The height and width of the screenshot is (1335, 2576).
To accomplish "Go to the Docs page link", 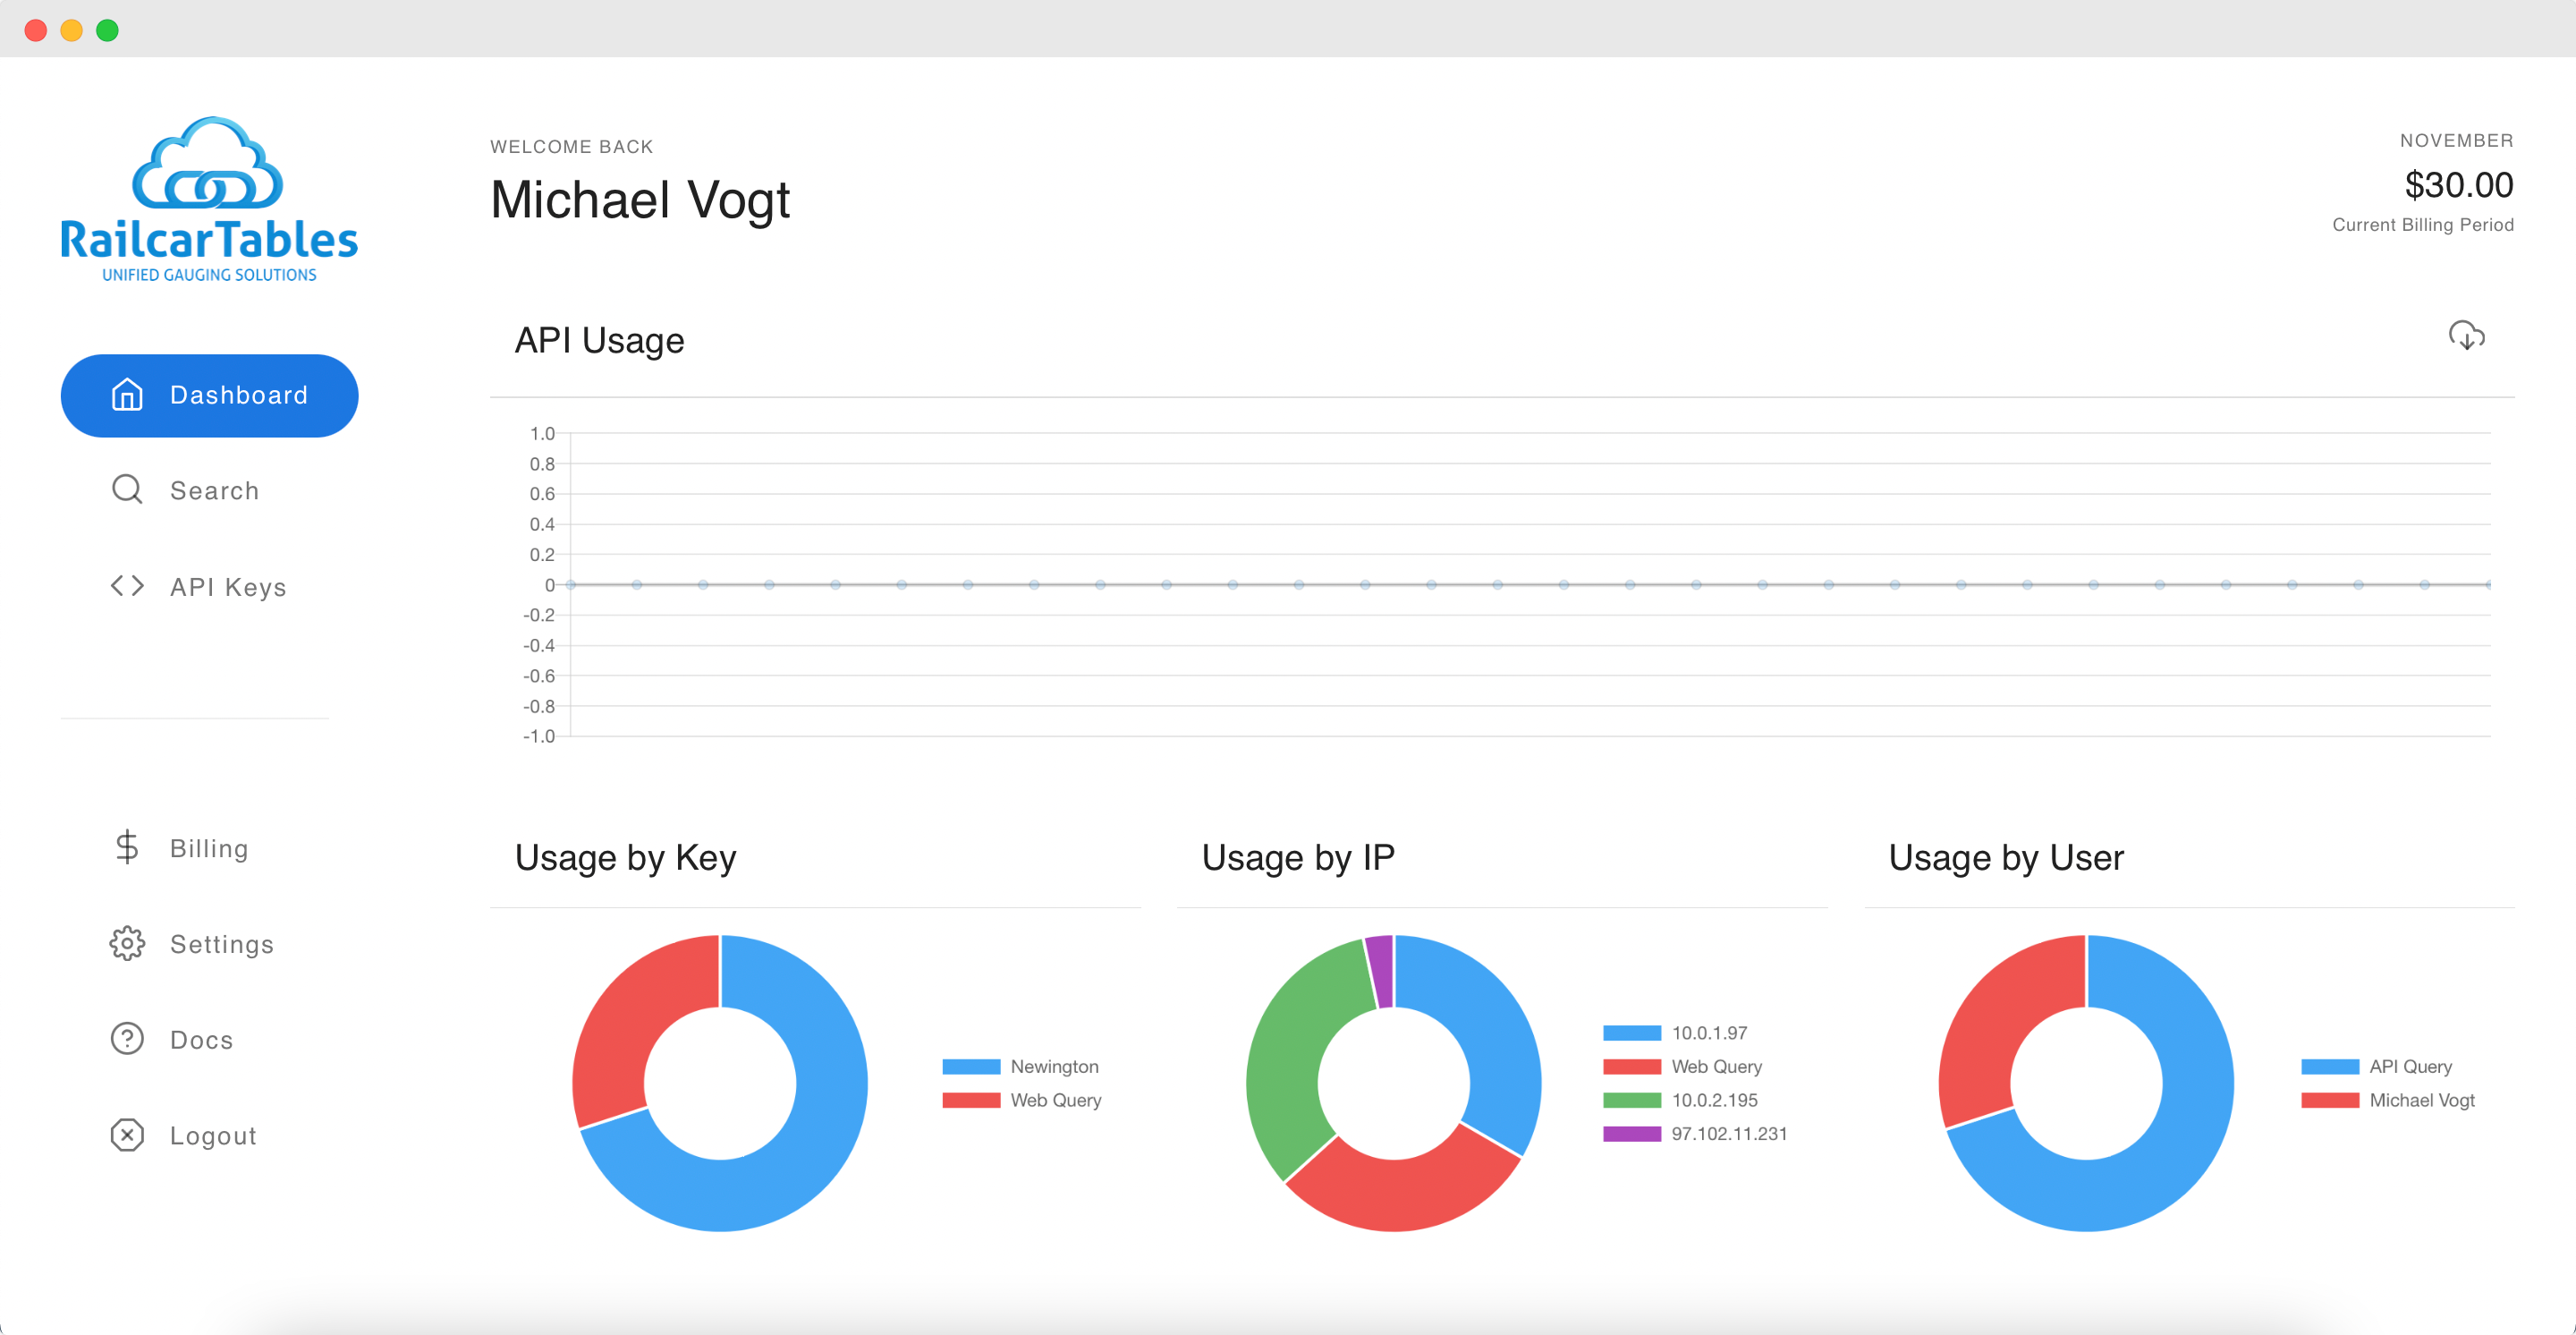I will pyautogui.click(x=201, y=1040).
